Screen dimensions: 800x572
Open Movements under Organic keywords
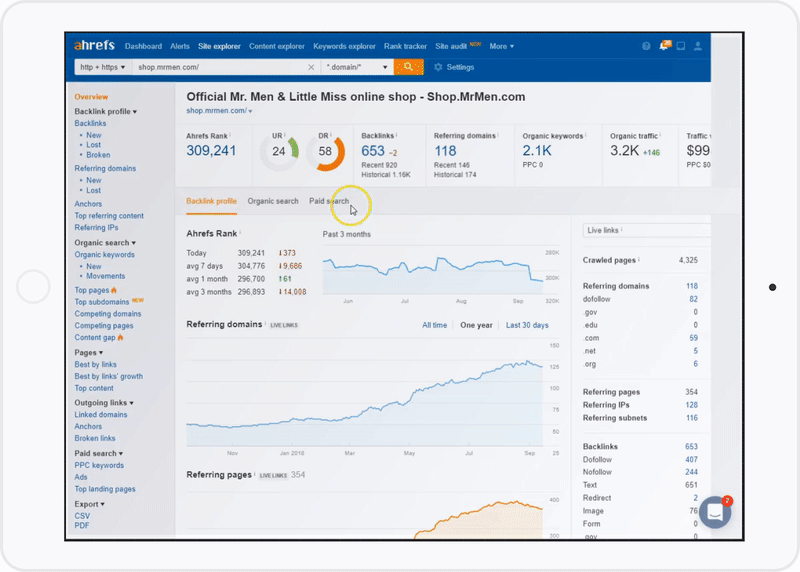point(105,276)
